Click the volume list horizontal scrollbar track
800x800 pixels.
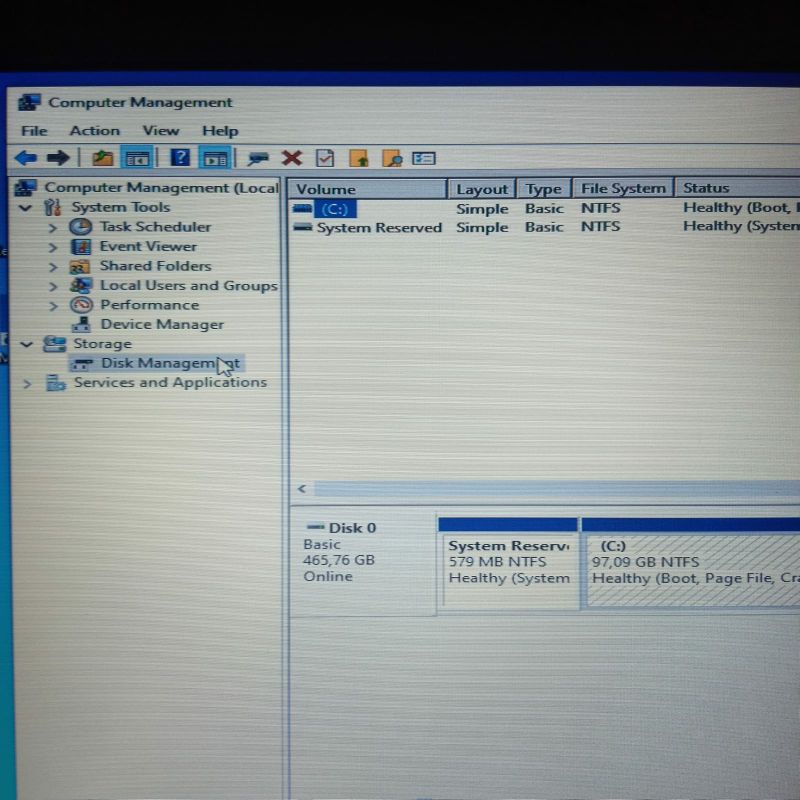(557, 489)
